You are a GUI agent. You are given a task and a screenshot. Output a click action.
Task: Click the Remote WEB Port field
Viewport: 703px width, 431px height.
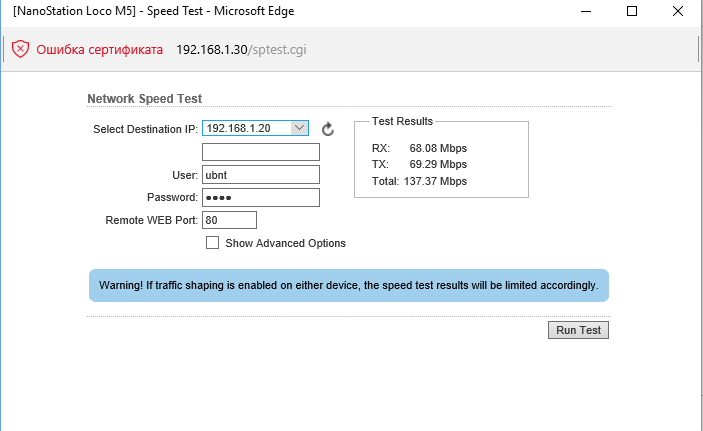[x=230, y=220]
